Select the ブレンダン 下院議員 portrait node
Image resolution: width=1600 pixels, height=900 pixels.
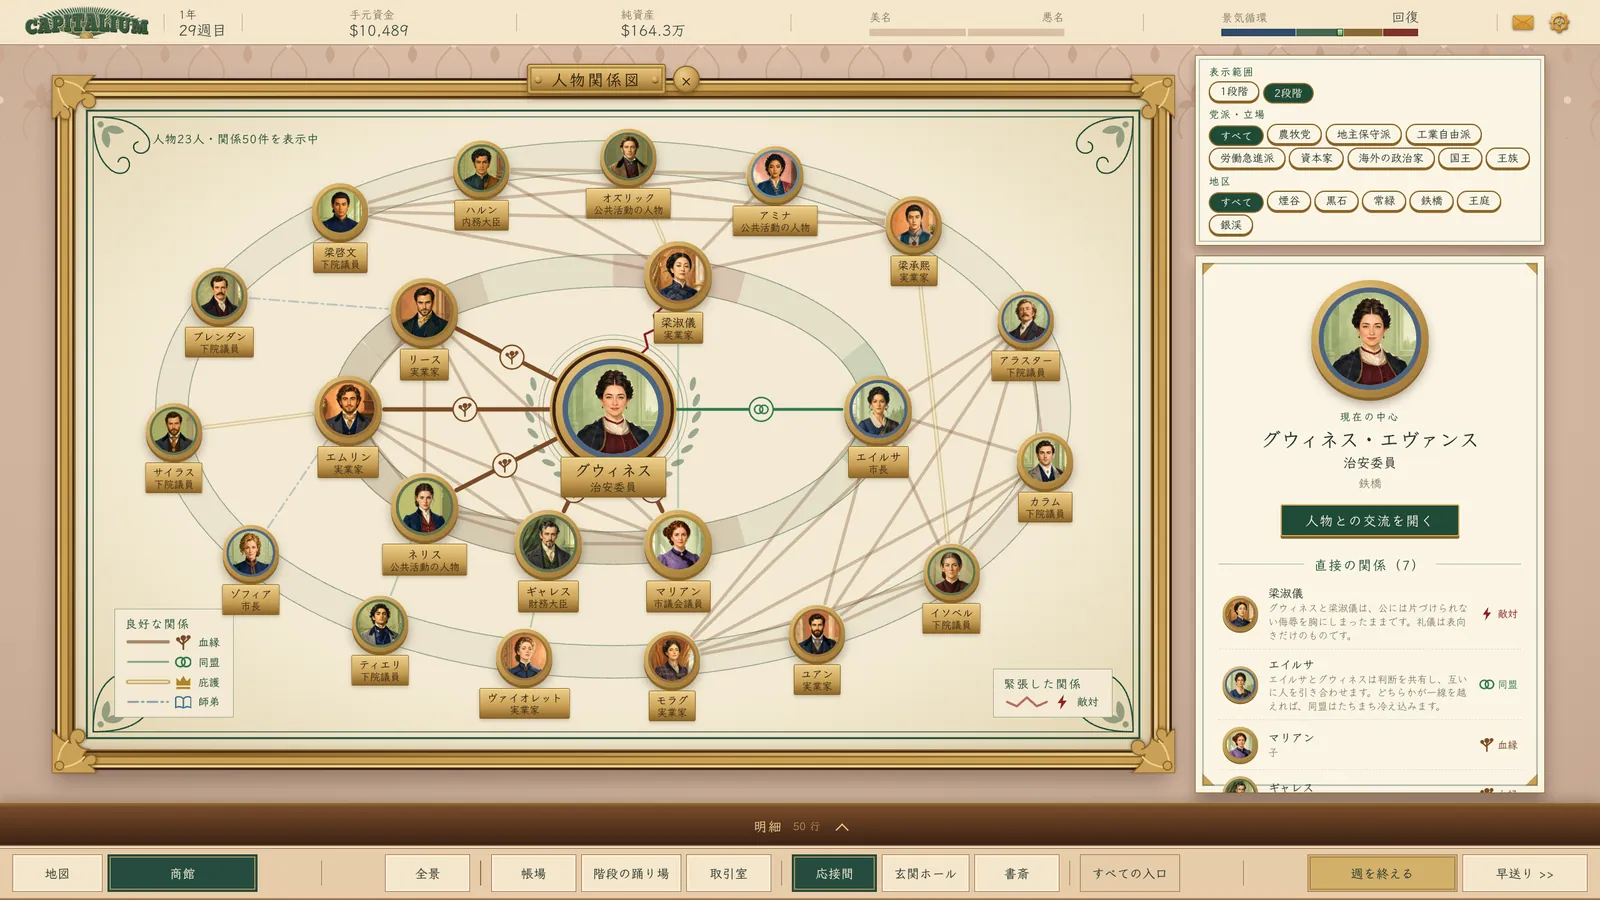tap(219, 297)
